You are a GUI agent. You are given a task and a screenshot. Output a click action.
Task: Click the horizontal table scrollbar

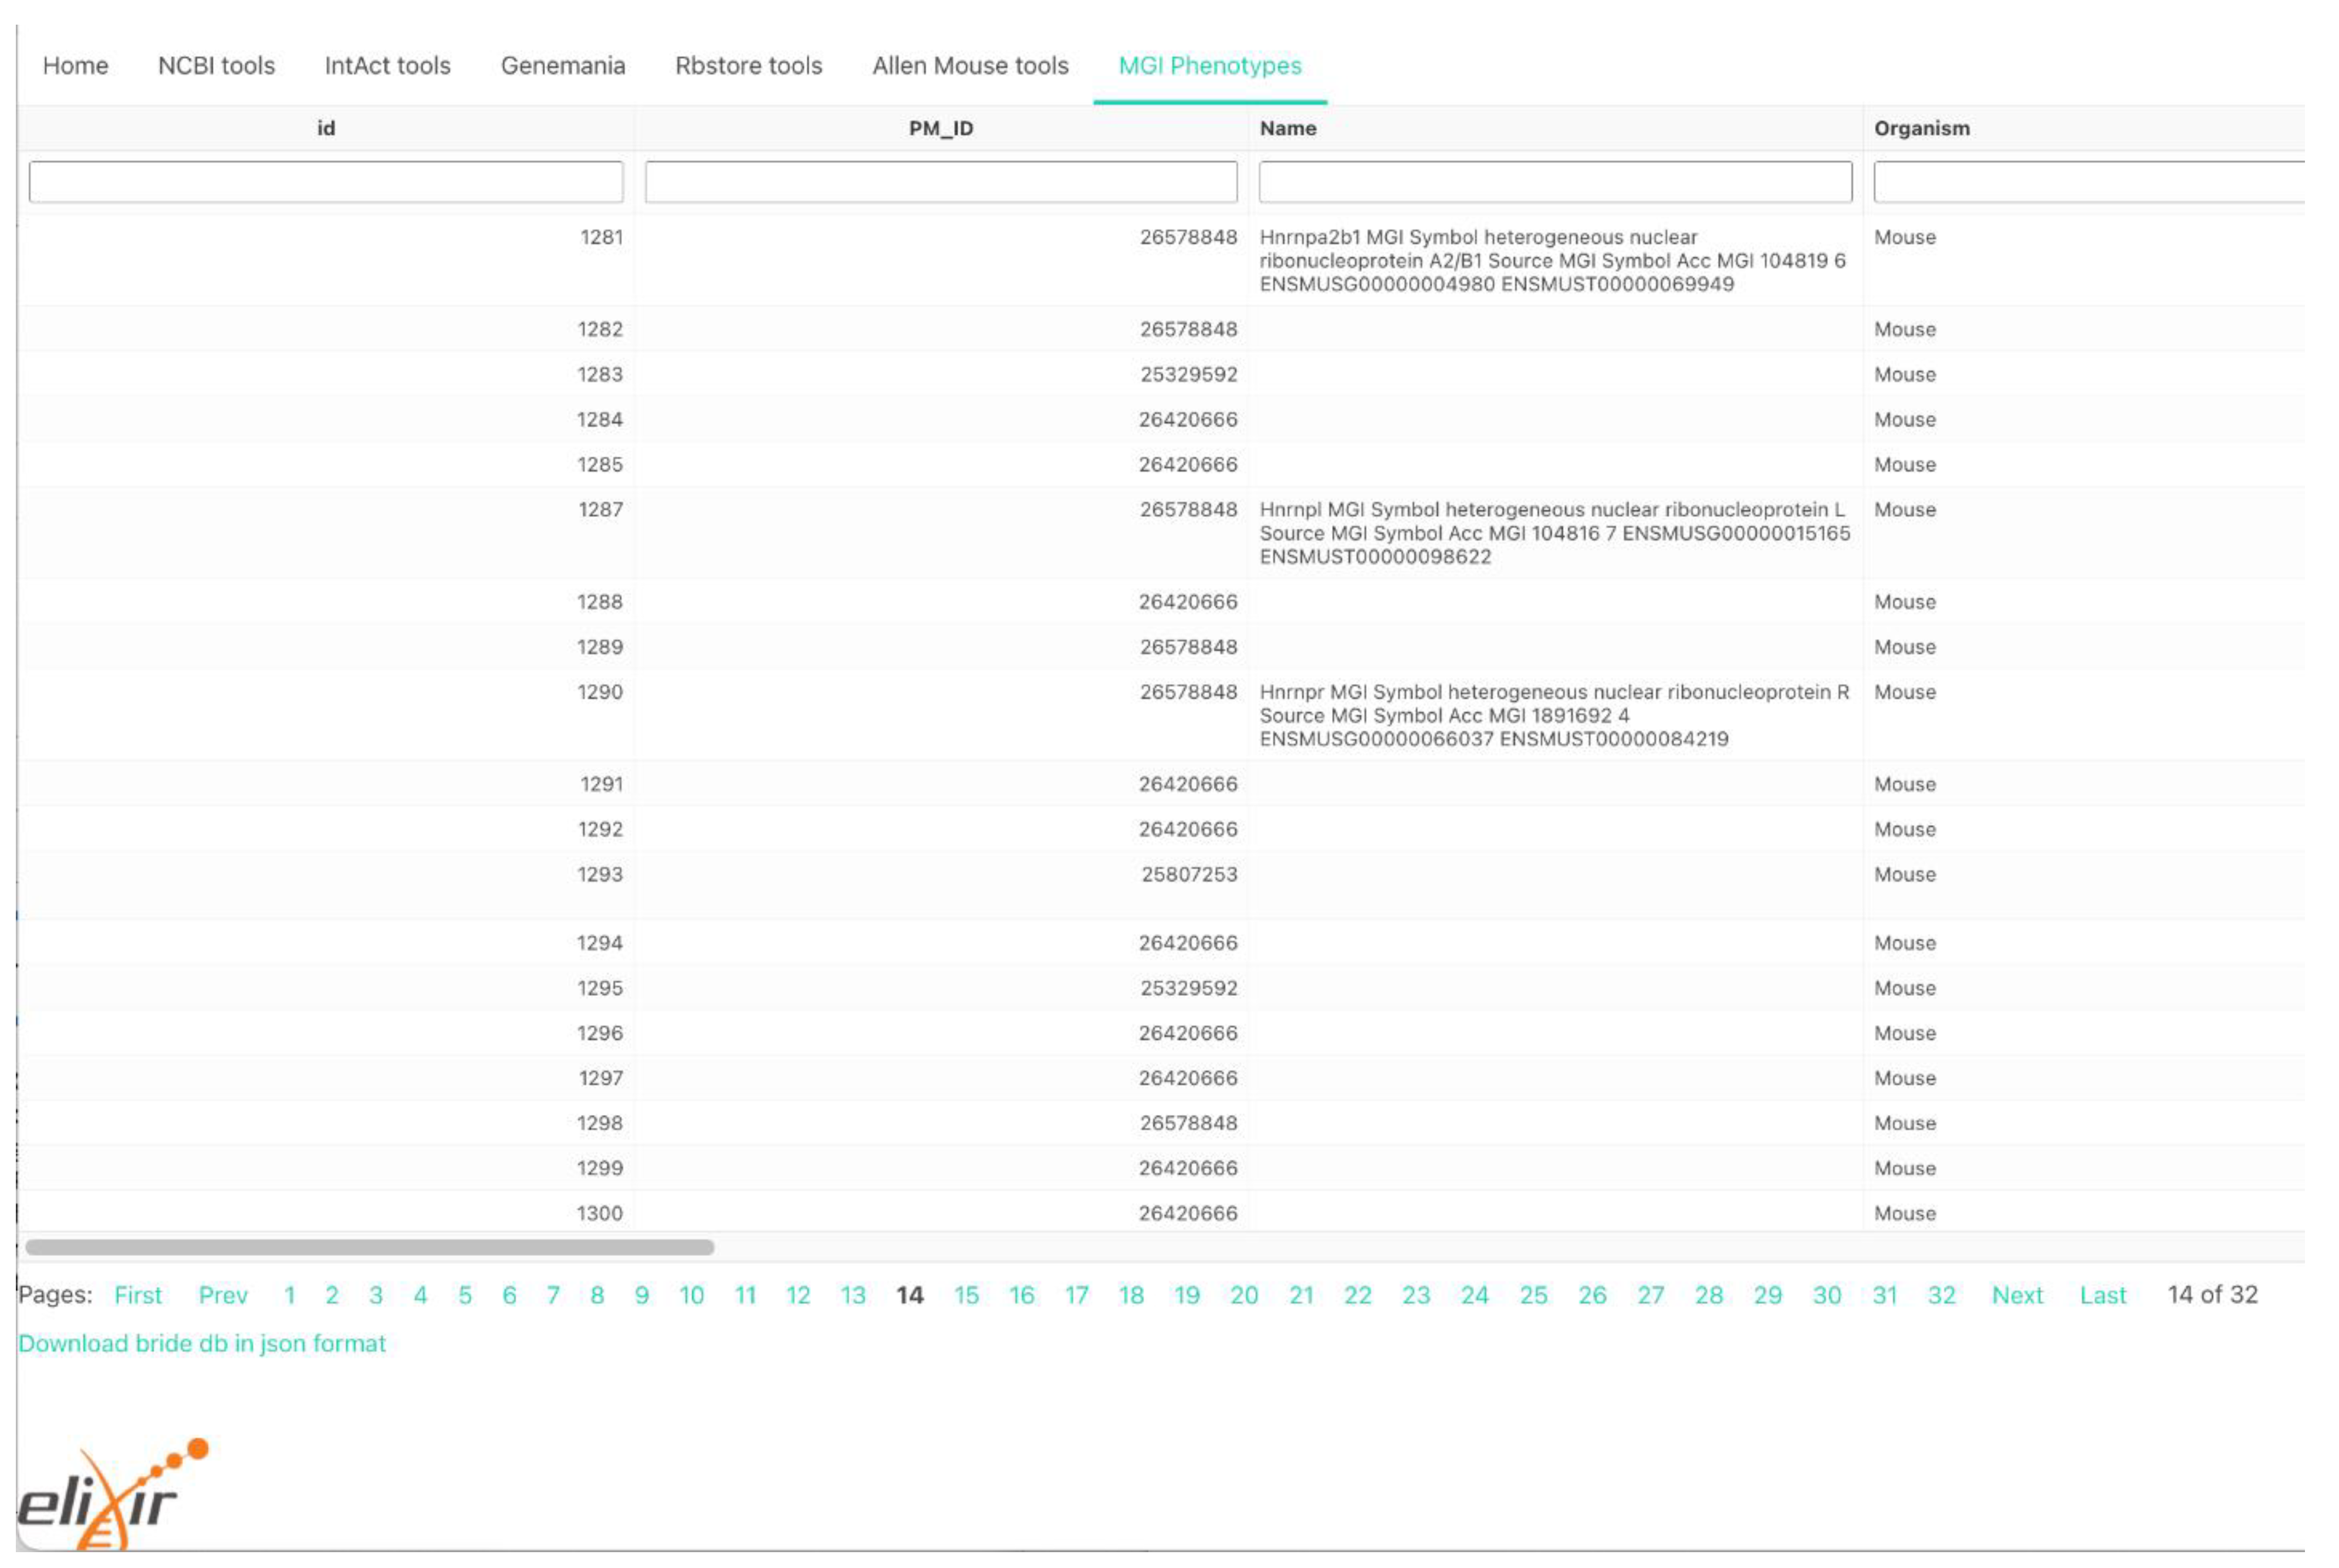[369, 1247]
